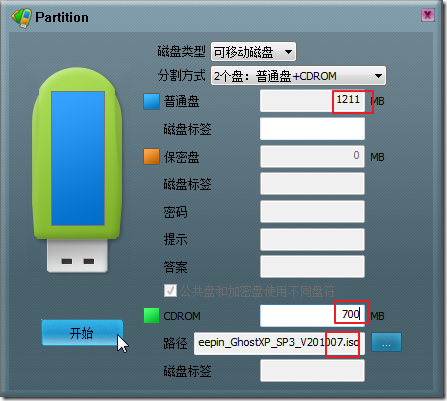The height and width of the screenshot is (401, 447).
Task: Open the 磁盘类型 dropdown showing 可移动磁盘
Action: [253, 52]
